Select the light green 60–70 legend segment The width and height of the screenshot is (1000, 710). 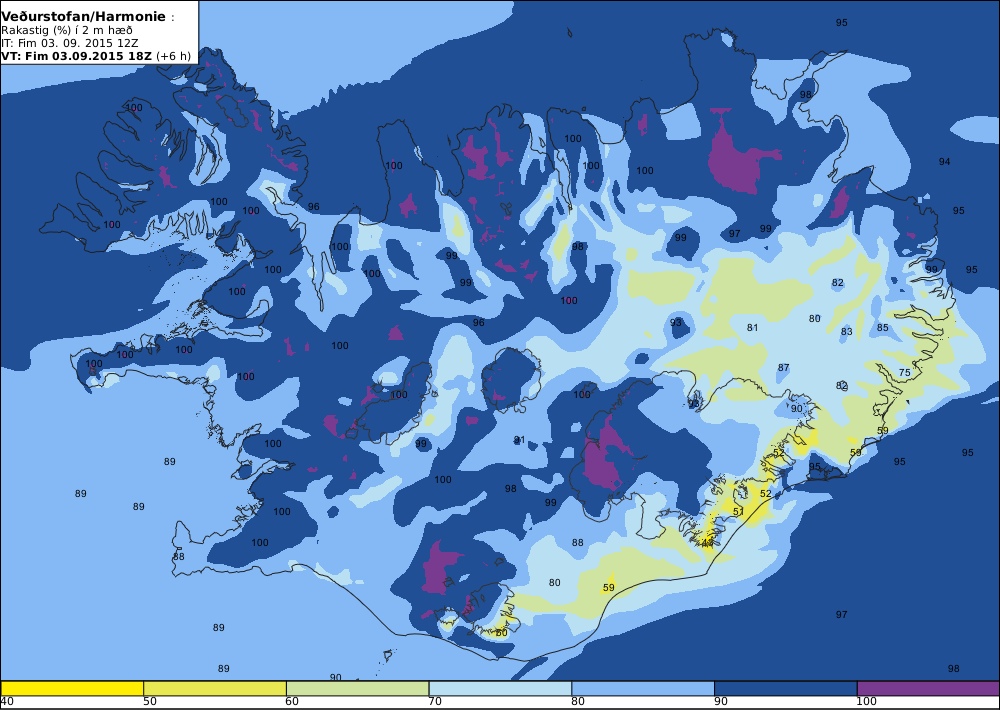coord(358,688)
